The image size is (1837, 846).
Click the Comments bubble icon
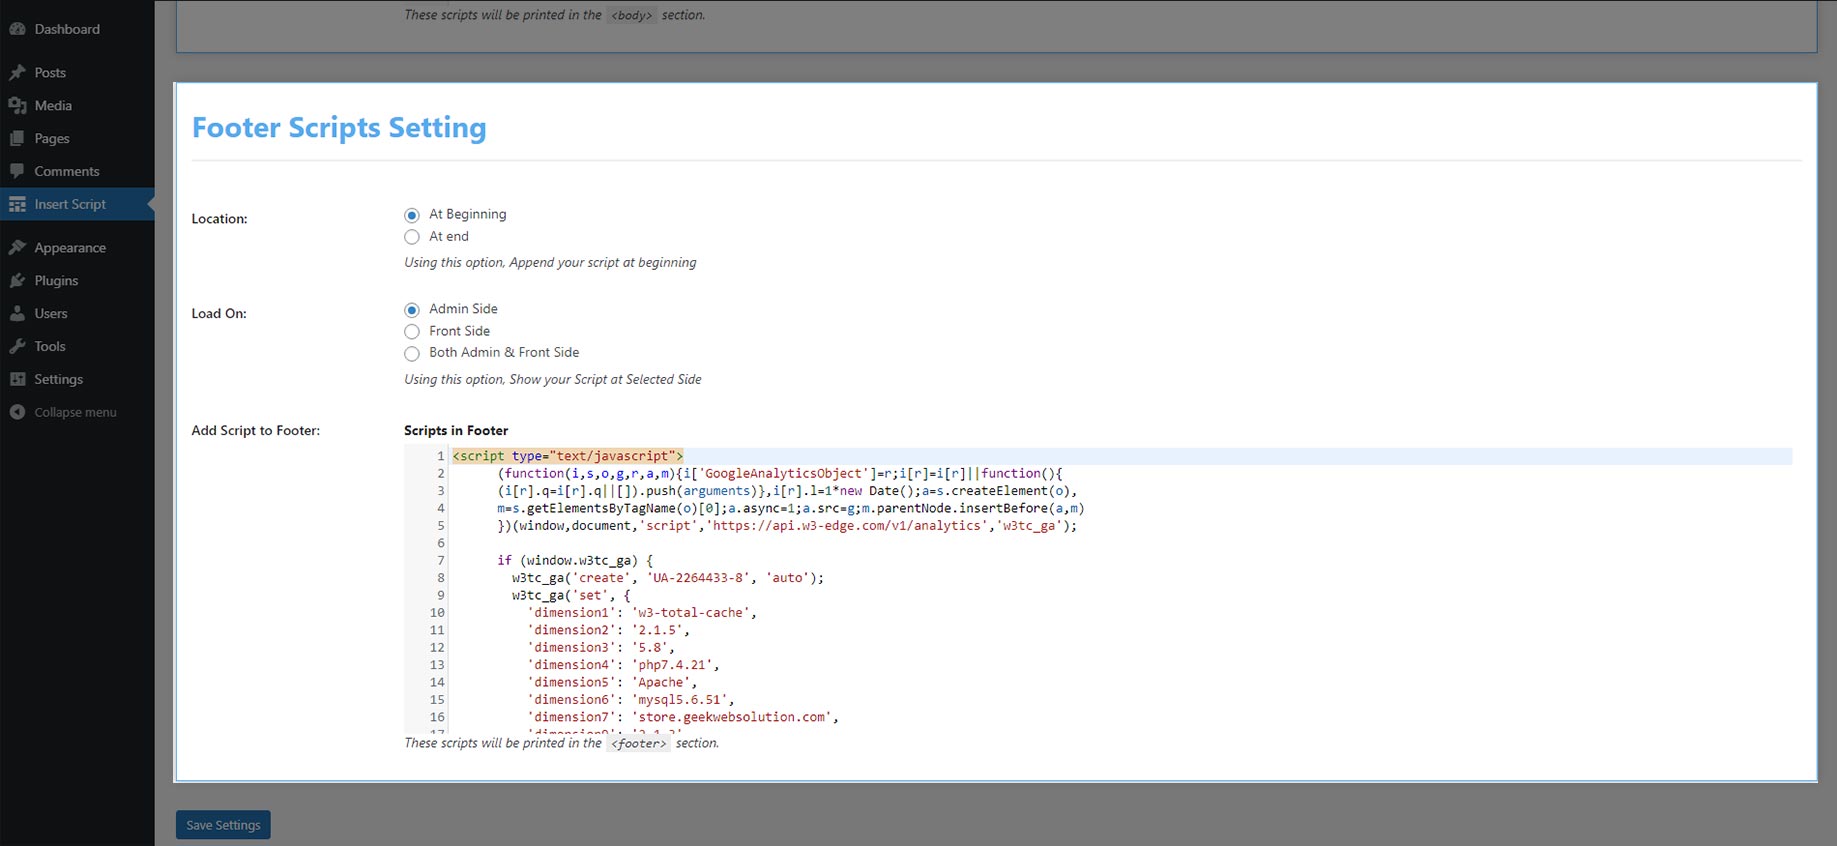[x=17, y=171]
